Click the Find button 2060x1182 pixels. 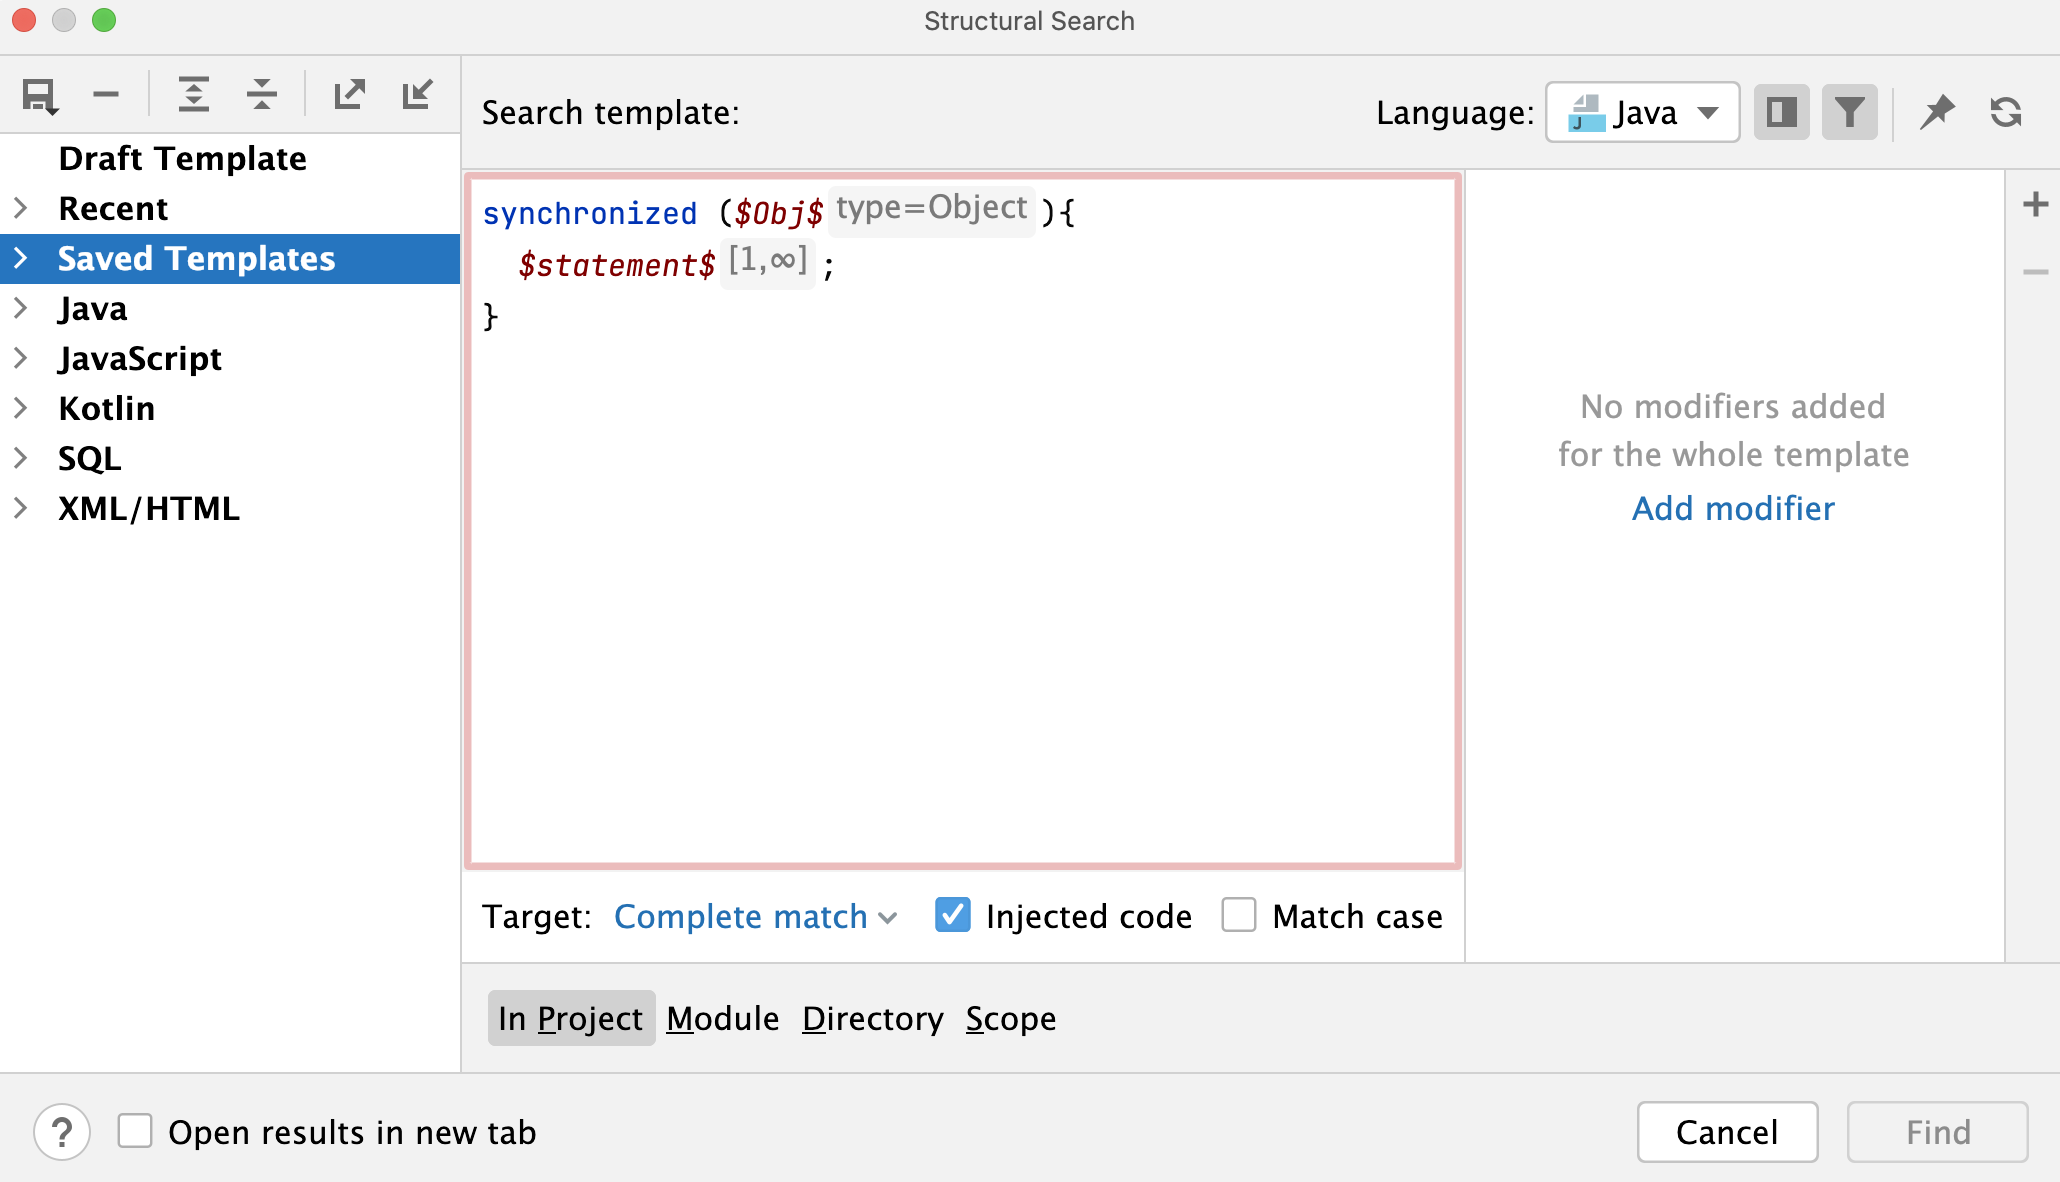pos(1937,1132)
